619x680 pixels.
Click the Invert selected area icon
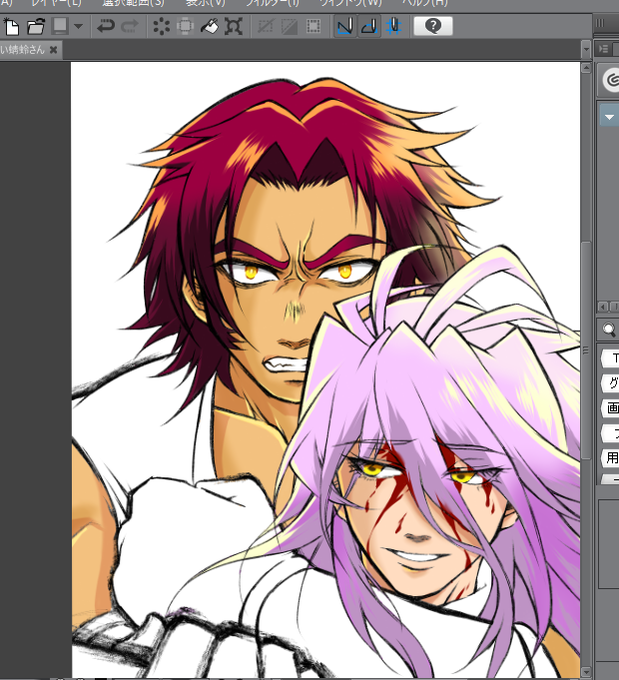coord(289,26)
